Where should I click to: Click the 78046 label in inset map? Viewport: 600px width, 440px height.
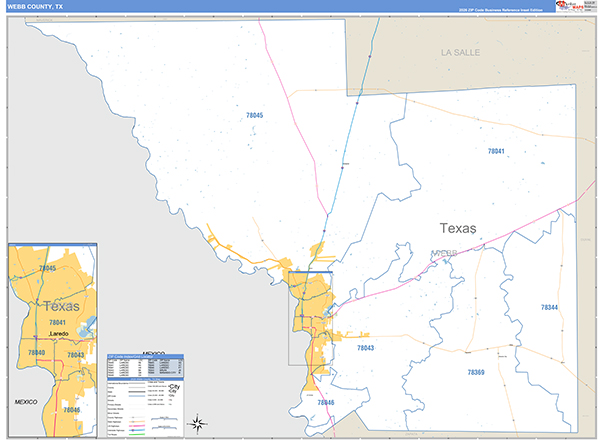click(71, 410)
